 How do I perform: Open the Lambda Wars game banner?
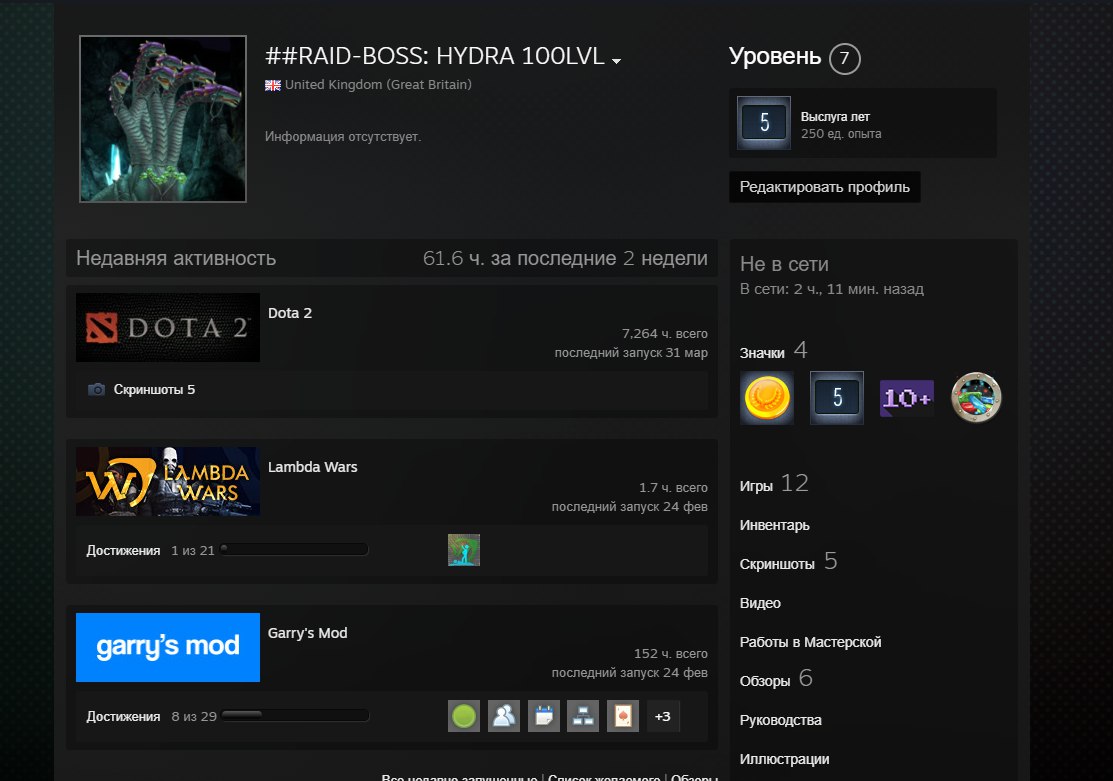pyautogui.click(x=168, y=481)
